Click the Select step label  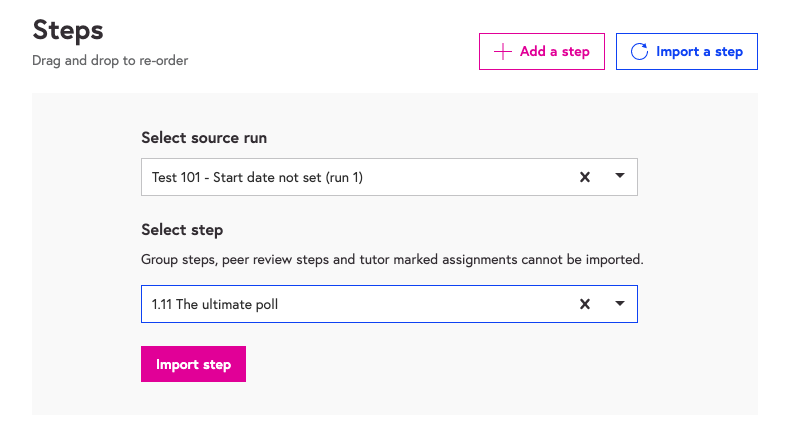182,230
